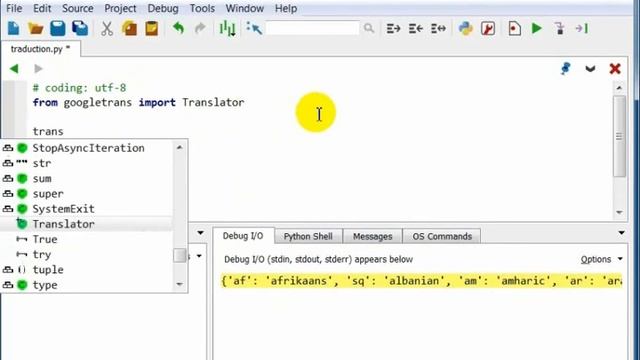Click the auto-indent toolbar icon
The image size is (640, 360).
pos(438,29)
